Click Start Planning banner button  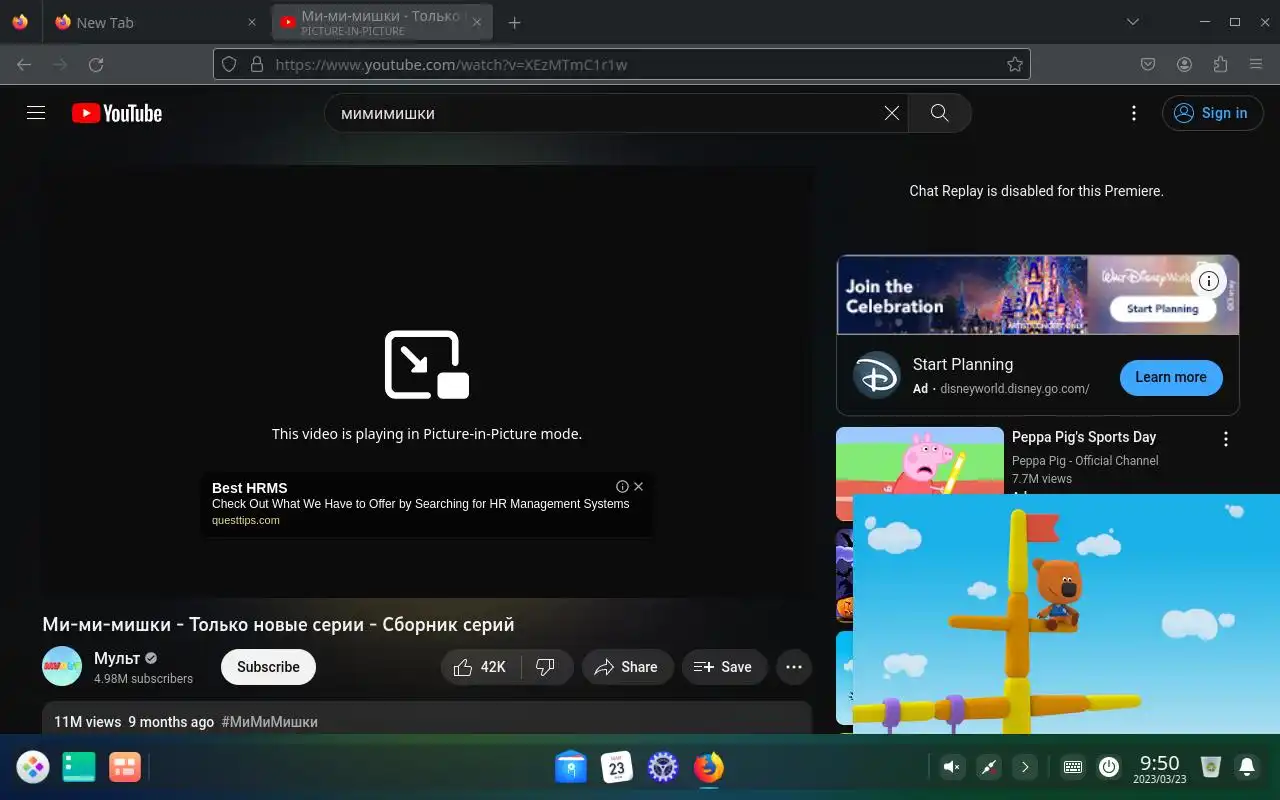[1162, 309]
